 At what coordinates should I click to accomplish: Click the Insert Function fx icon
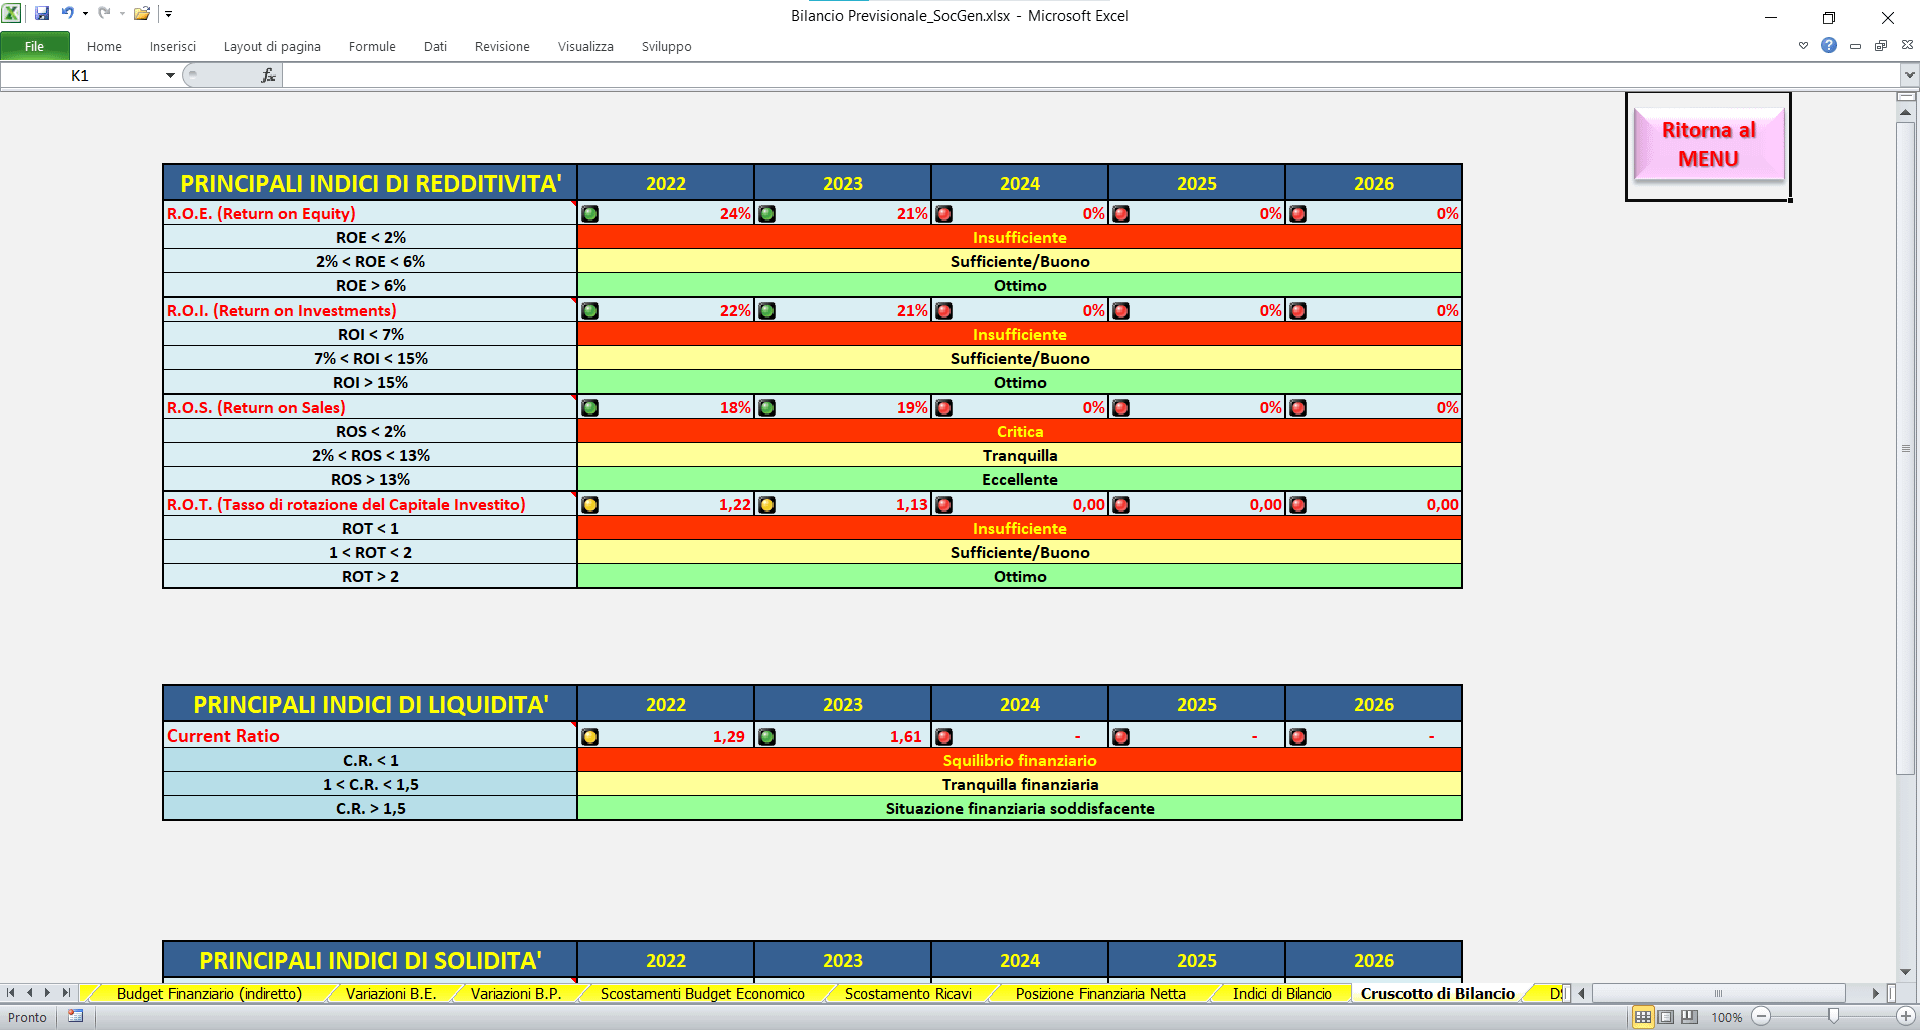(x=268, y=75)
